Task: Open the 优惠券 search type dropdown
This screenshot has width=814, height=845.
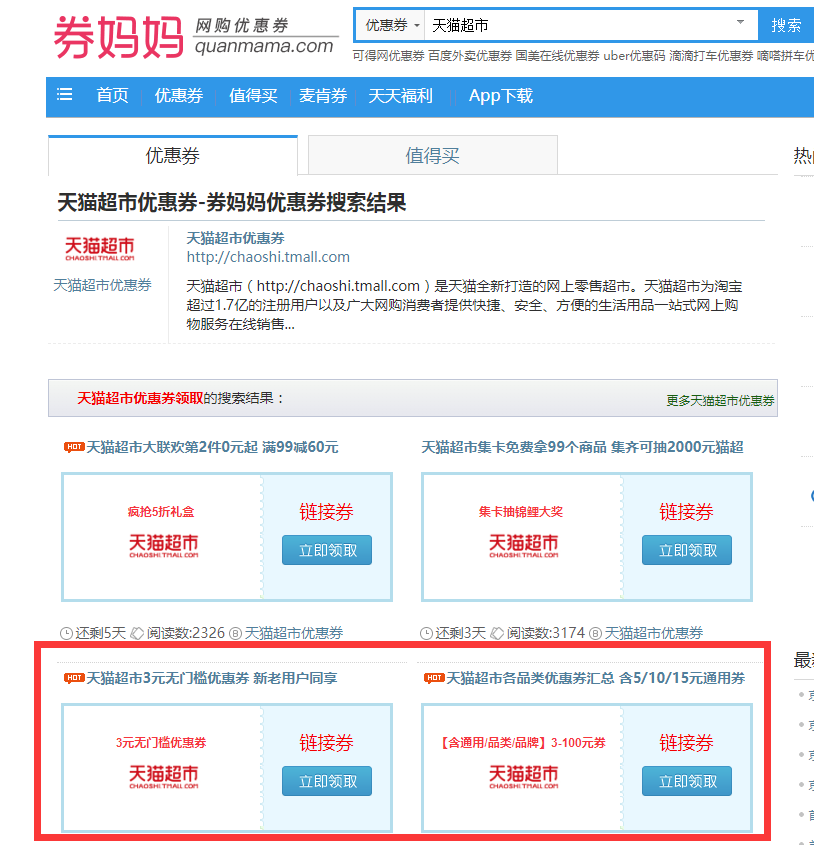Action: (391, 25)
